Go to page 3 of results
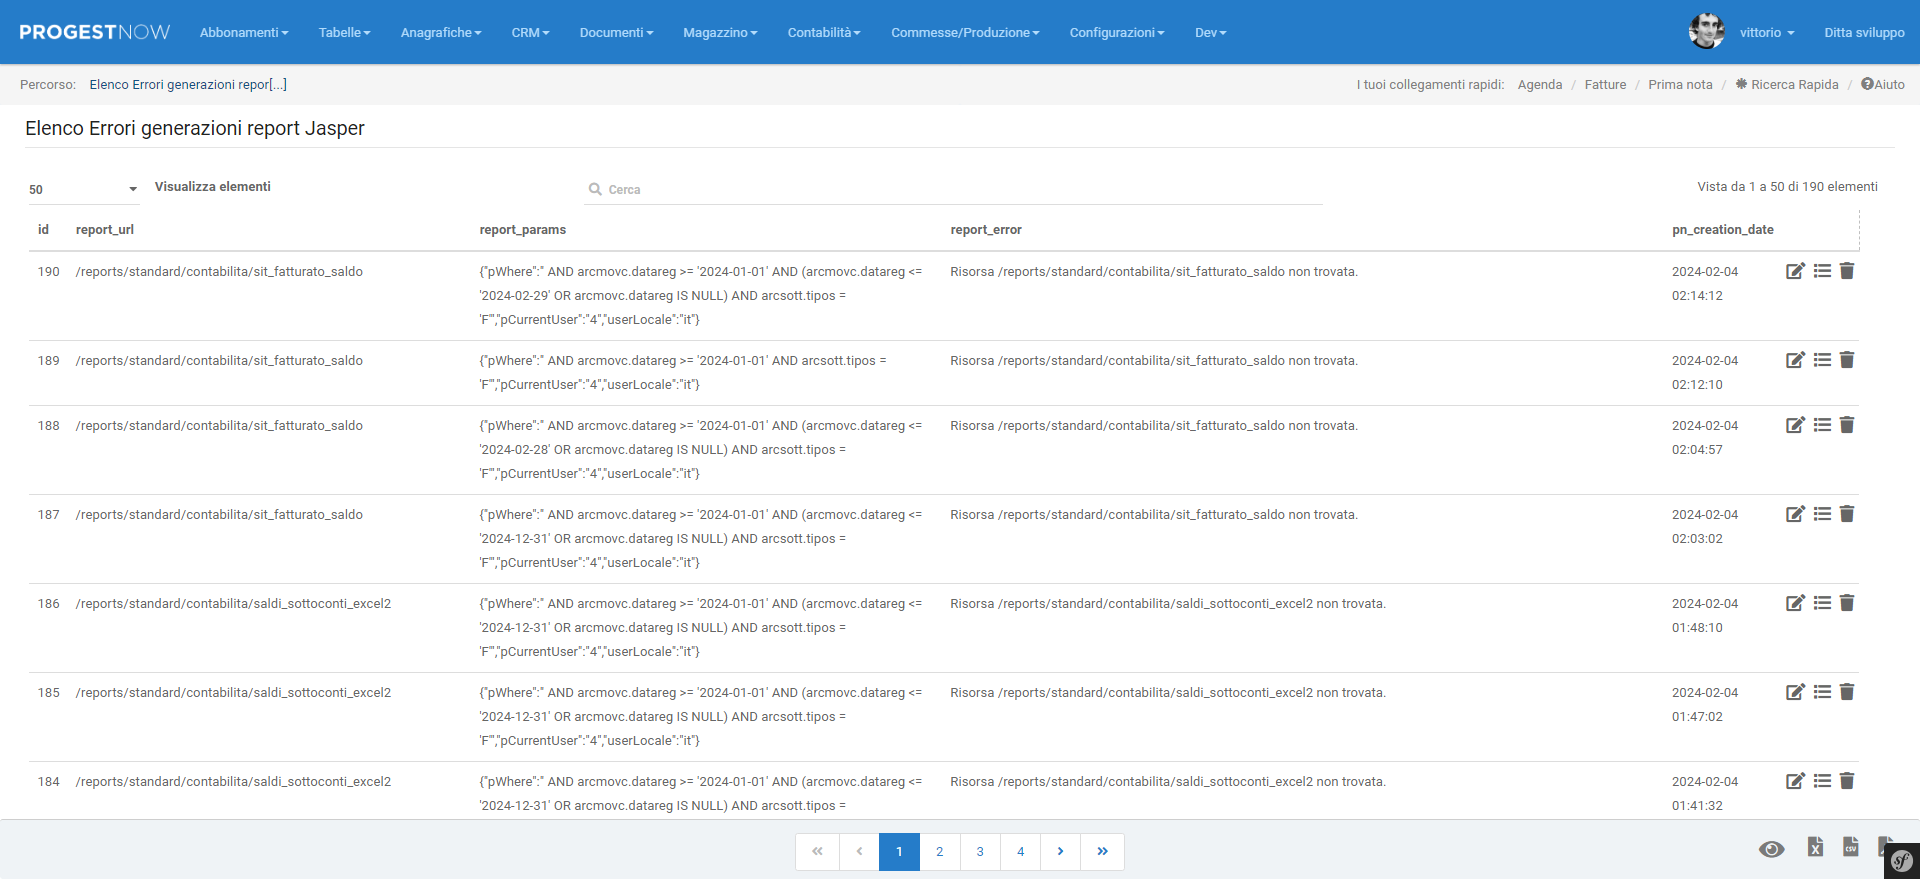 [980, 852]
